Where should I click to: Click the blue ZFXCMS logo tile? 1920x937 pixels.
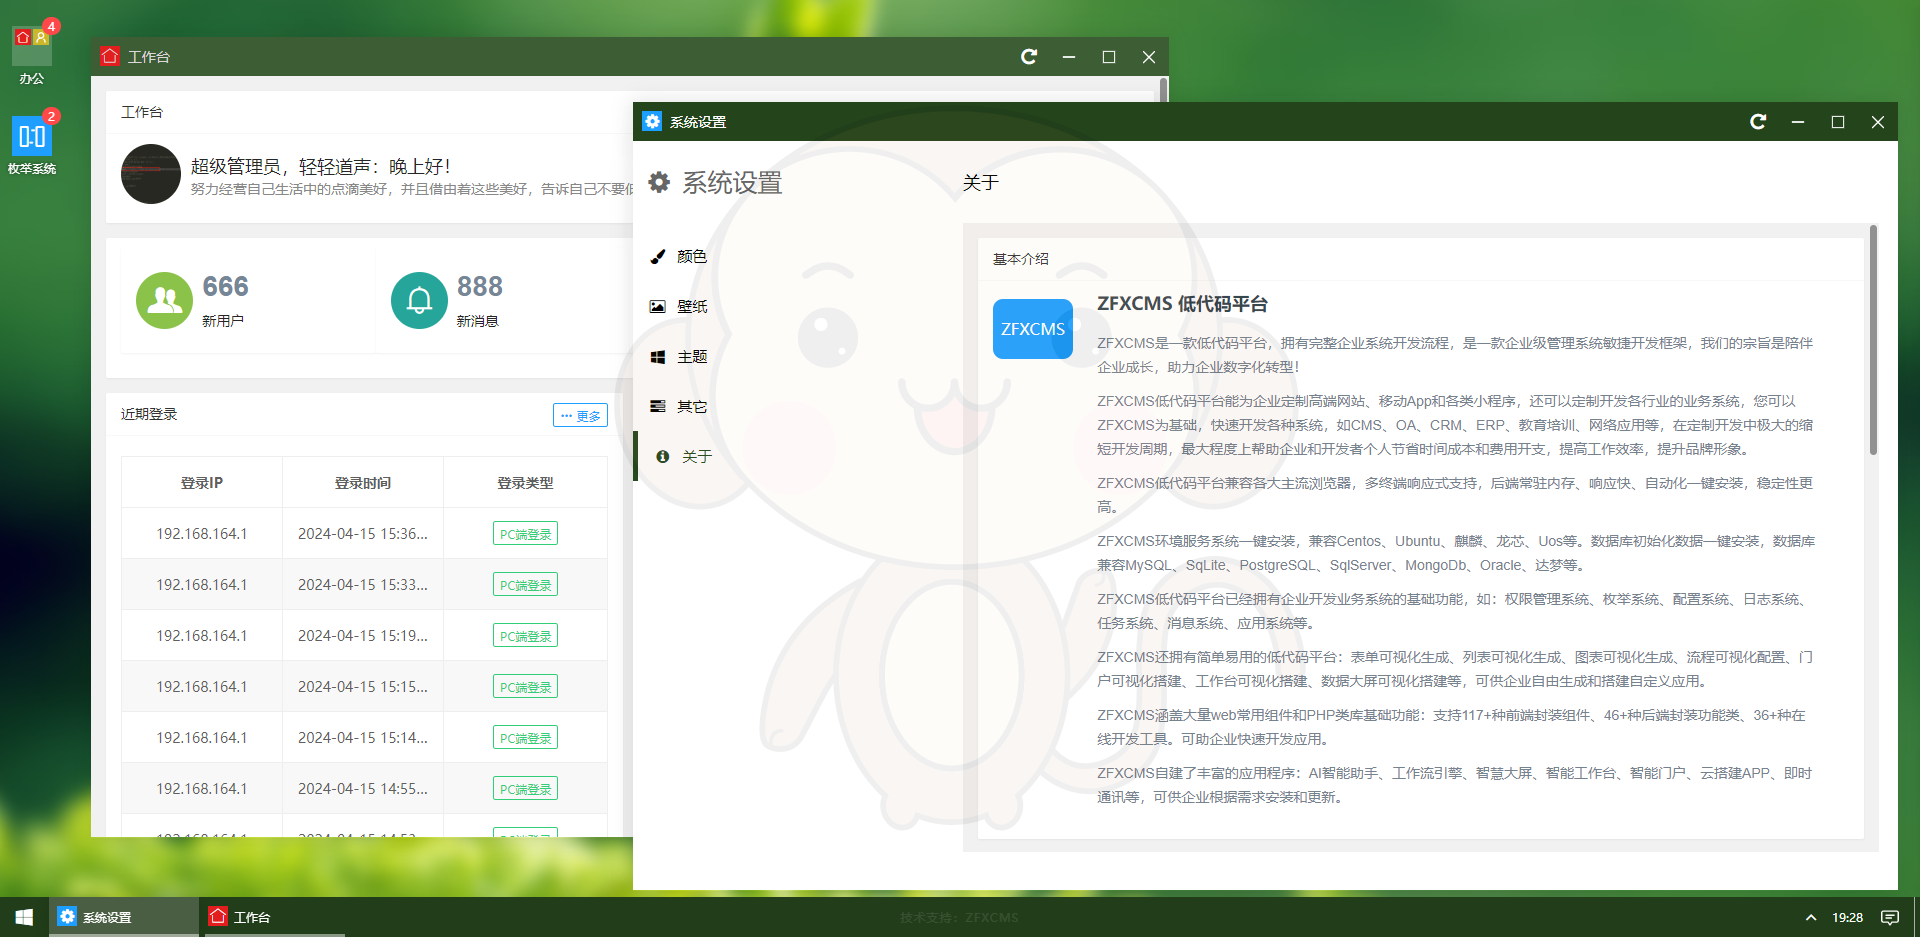(1033, 329)
